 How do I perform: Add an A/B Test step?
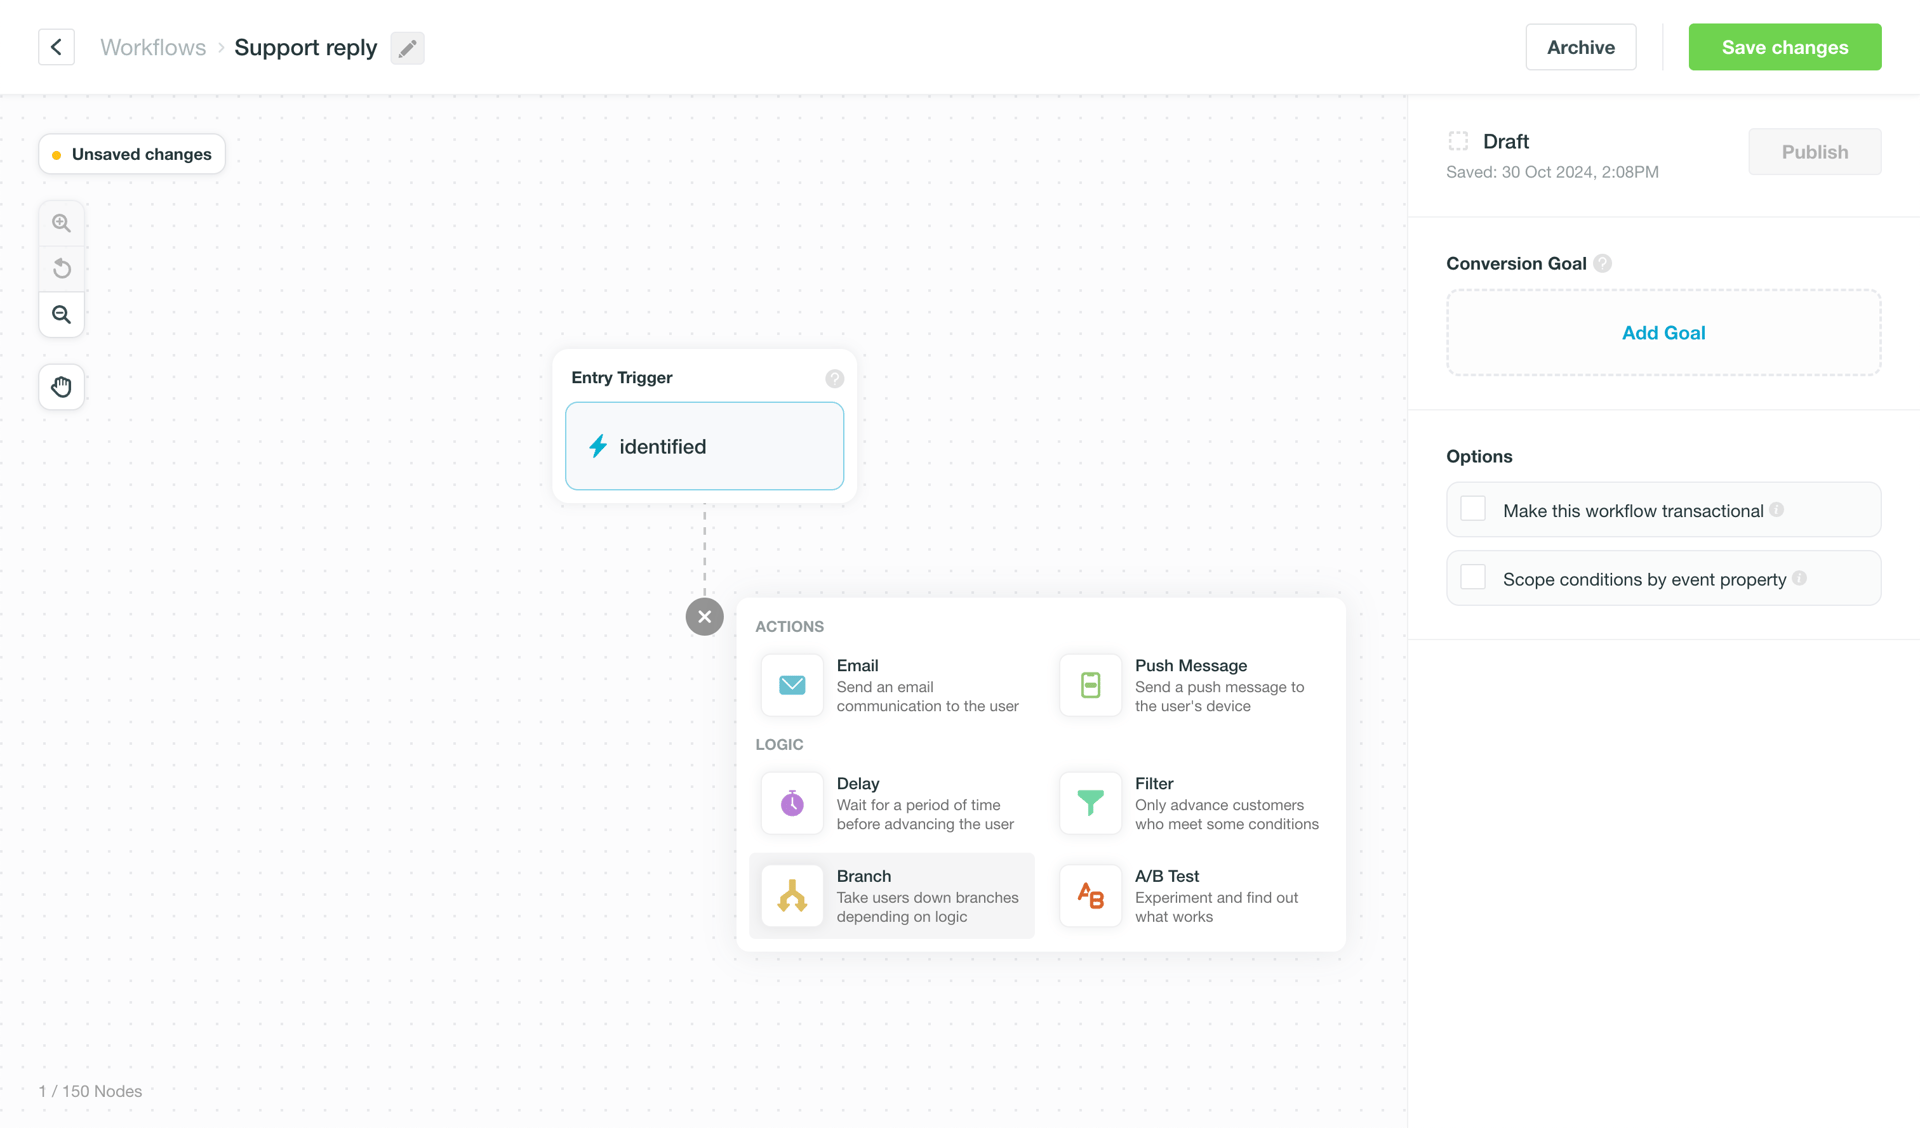tap(1188, 896)
